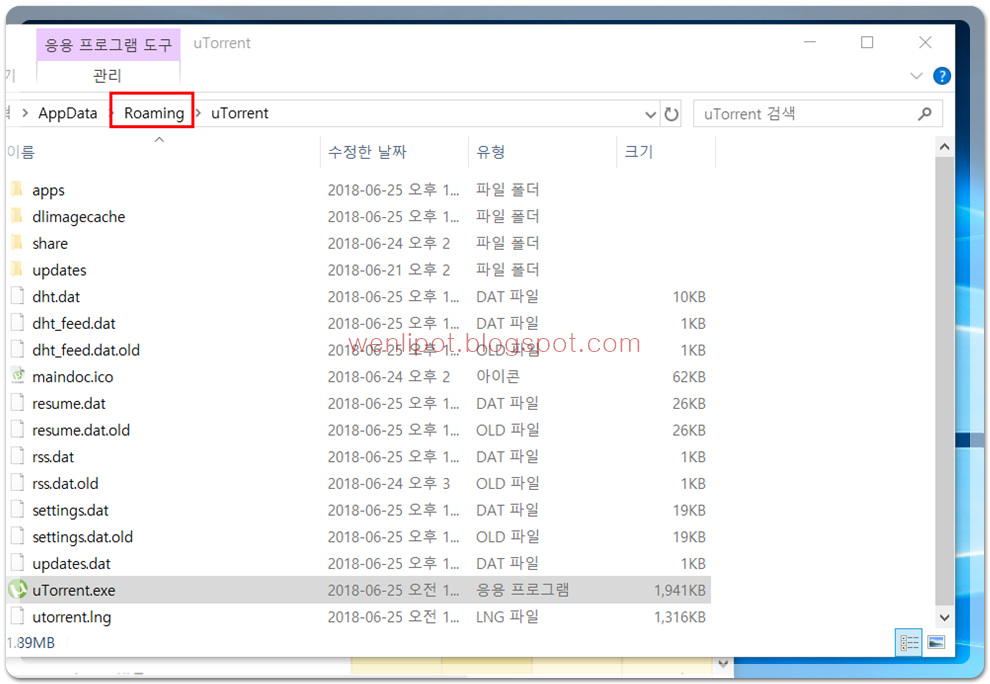The height and width of the screenshot is (684, 990).
Task: Click the file list scroll down arrow
Action: 944,618
